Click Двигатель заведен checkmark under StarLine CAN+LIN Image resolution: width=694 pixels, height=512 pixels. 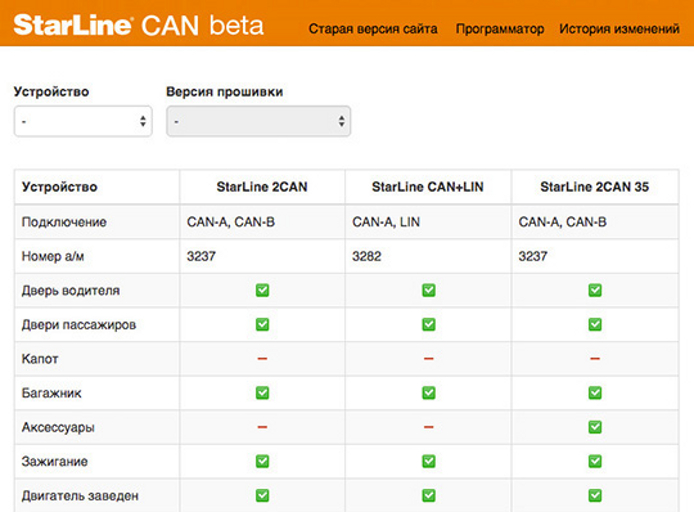(428, 496)
